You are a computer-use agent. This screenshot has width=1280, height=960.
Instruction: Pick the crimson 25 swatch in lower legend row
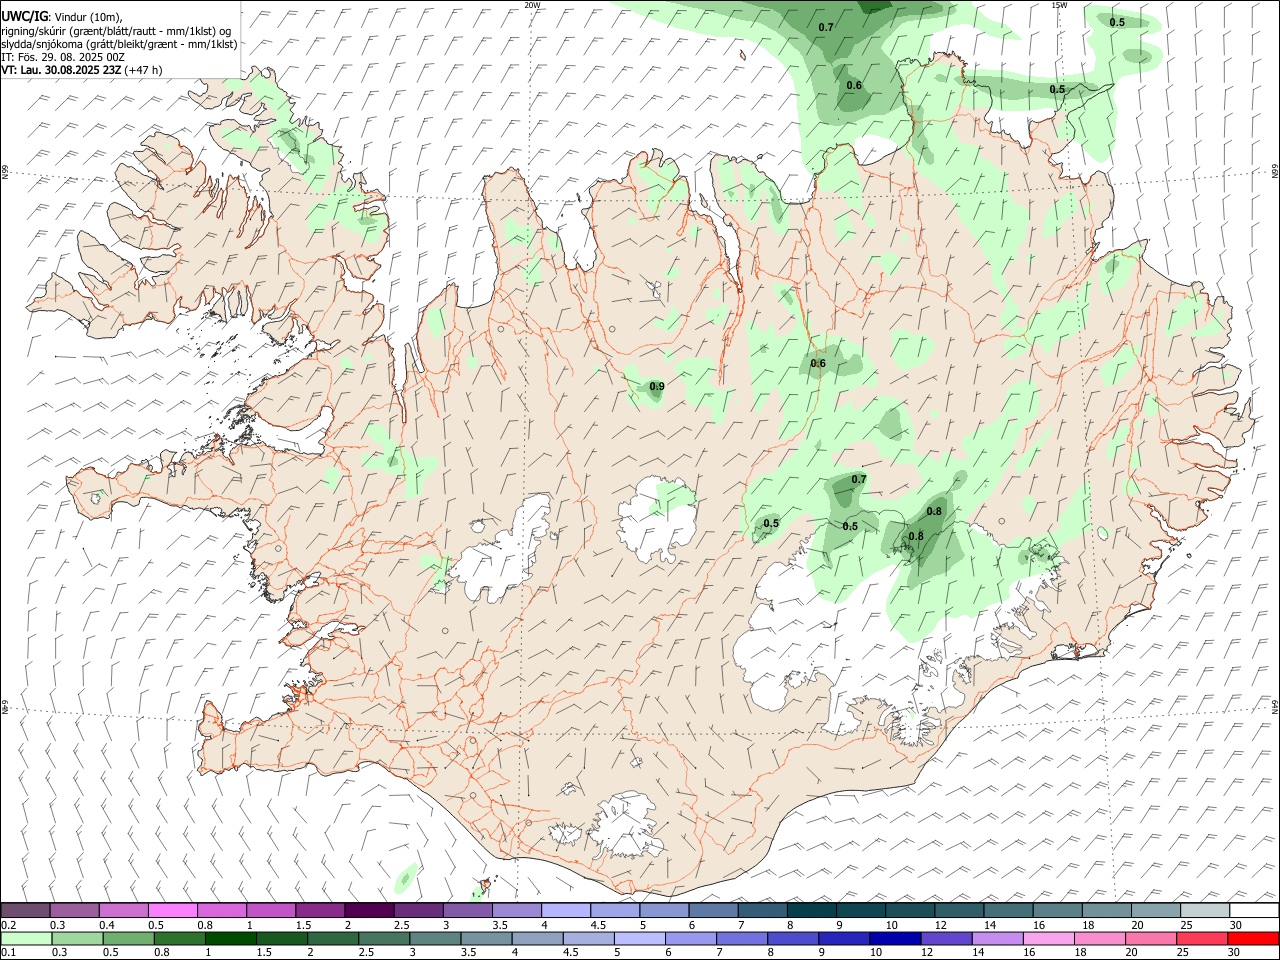[x=1200, y=938]
